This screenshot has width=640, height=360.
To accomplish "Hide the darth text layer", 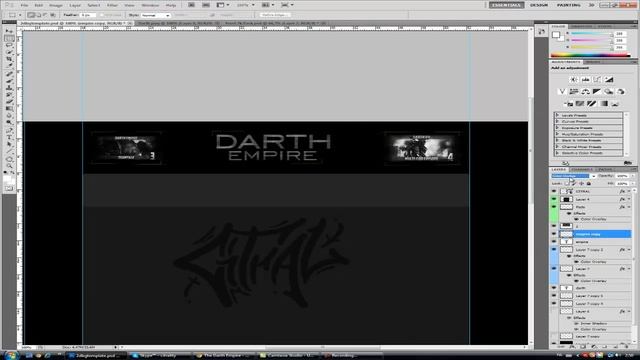I will 554,288.
